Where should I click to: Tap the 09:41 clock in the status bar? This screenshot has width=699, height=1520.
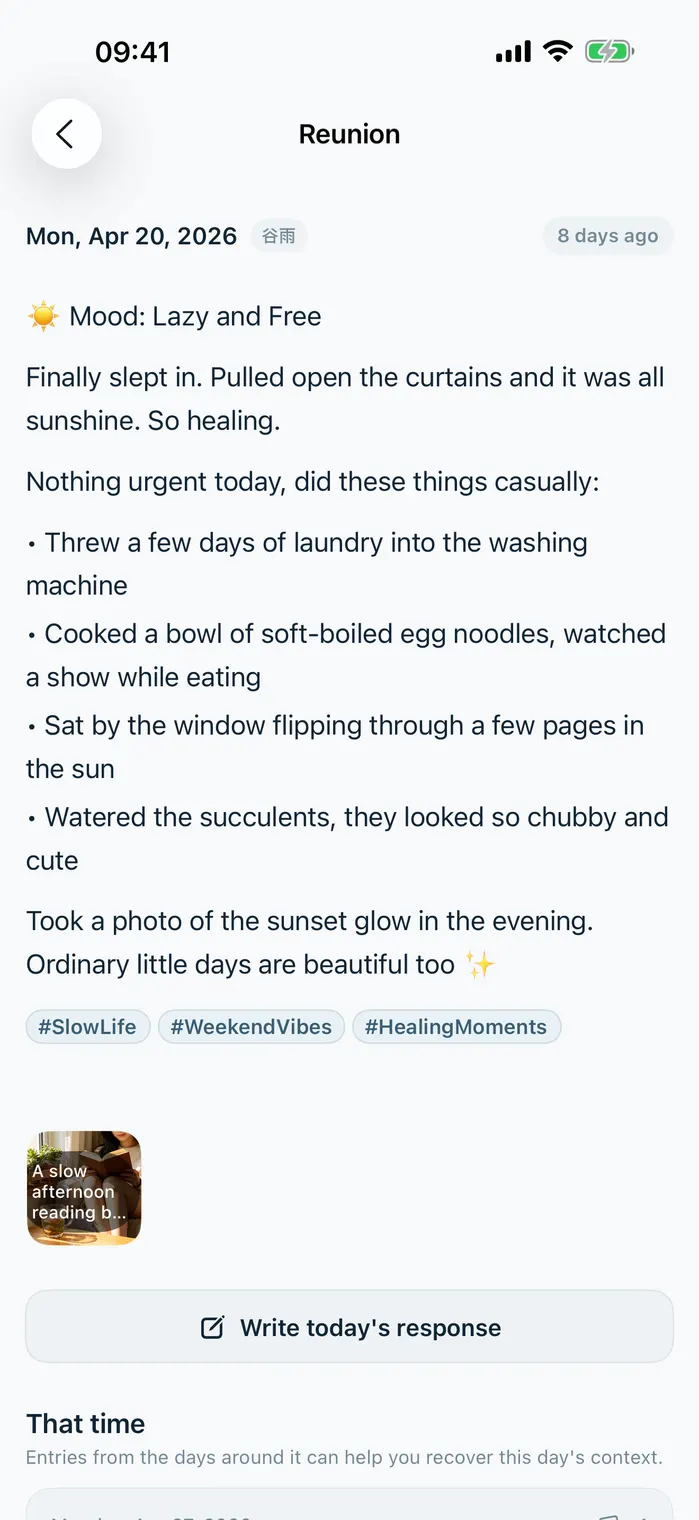133,52
